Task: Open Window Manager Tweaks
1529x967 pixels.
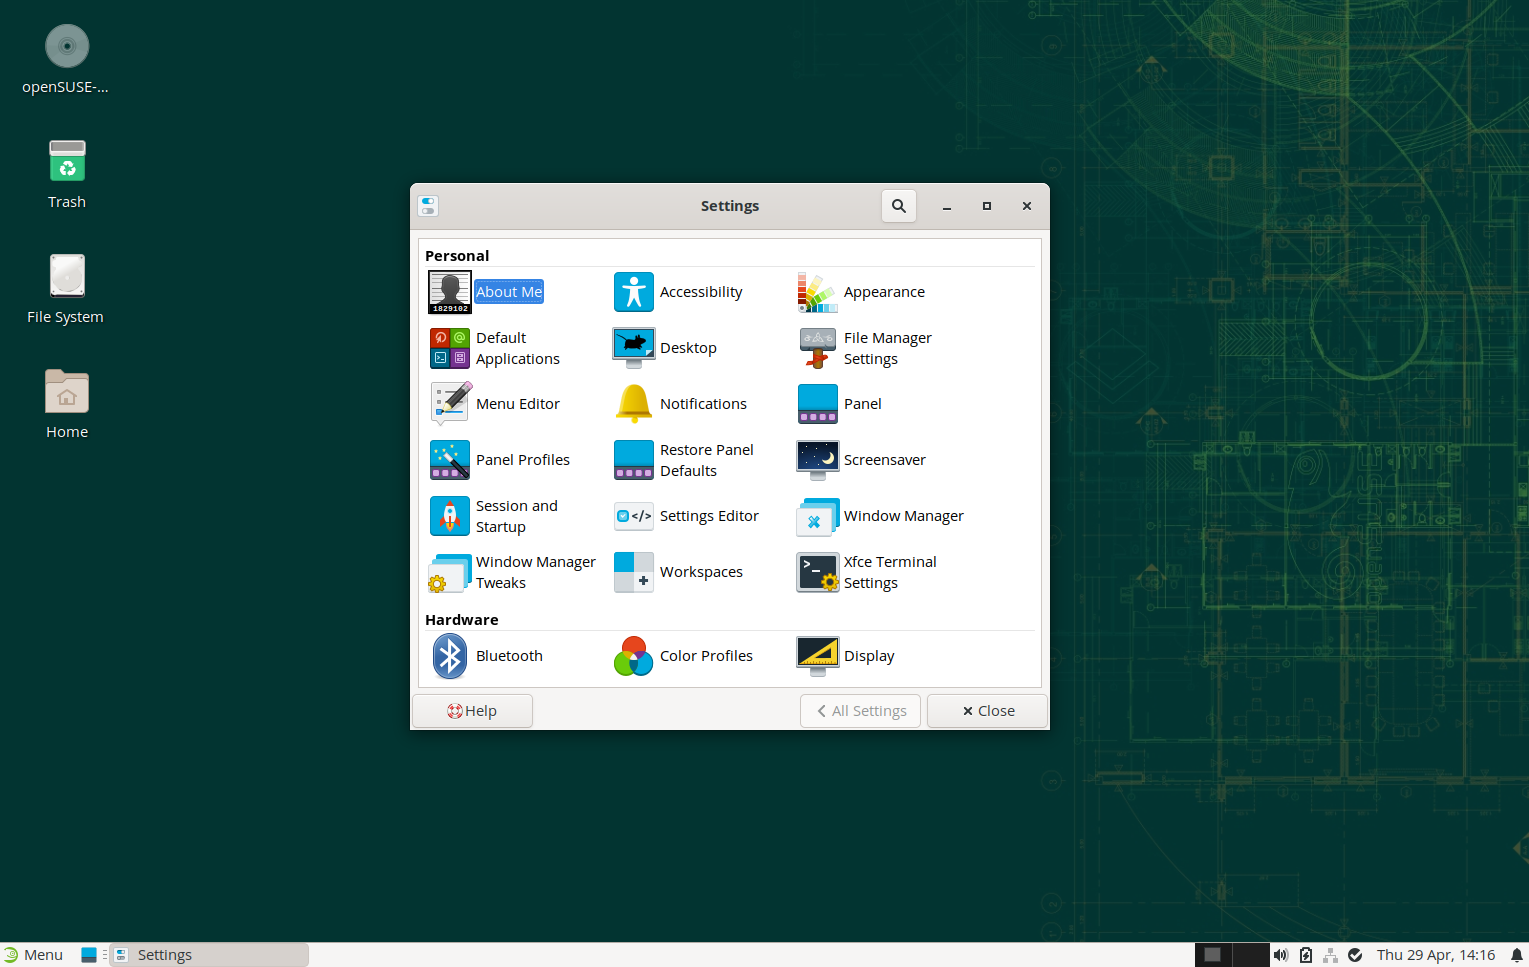Action: (x=449, y=572)
